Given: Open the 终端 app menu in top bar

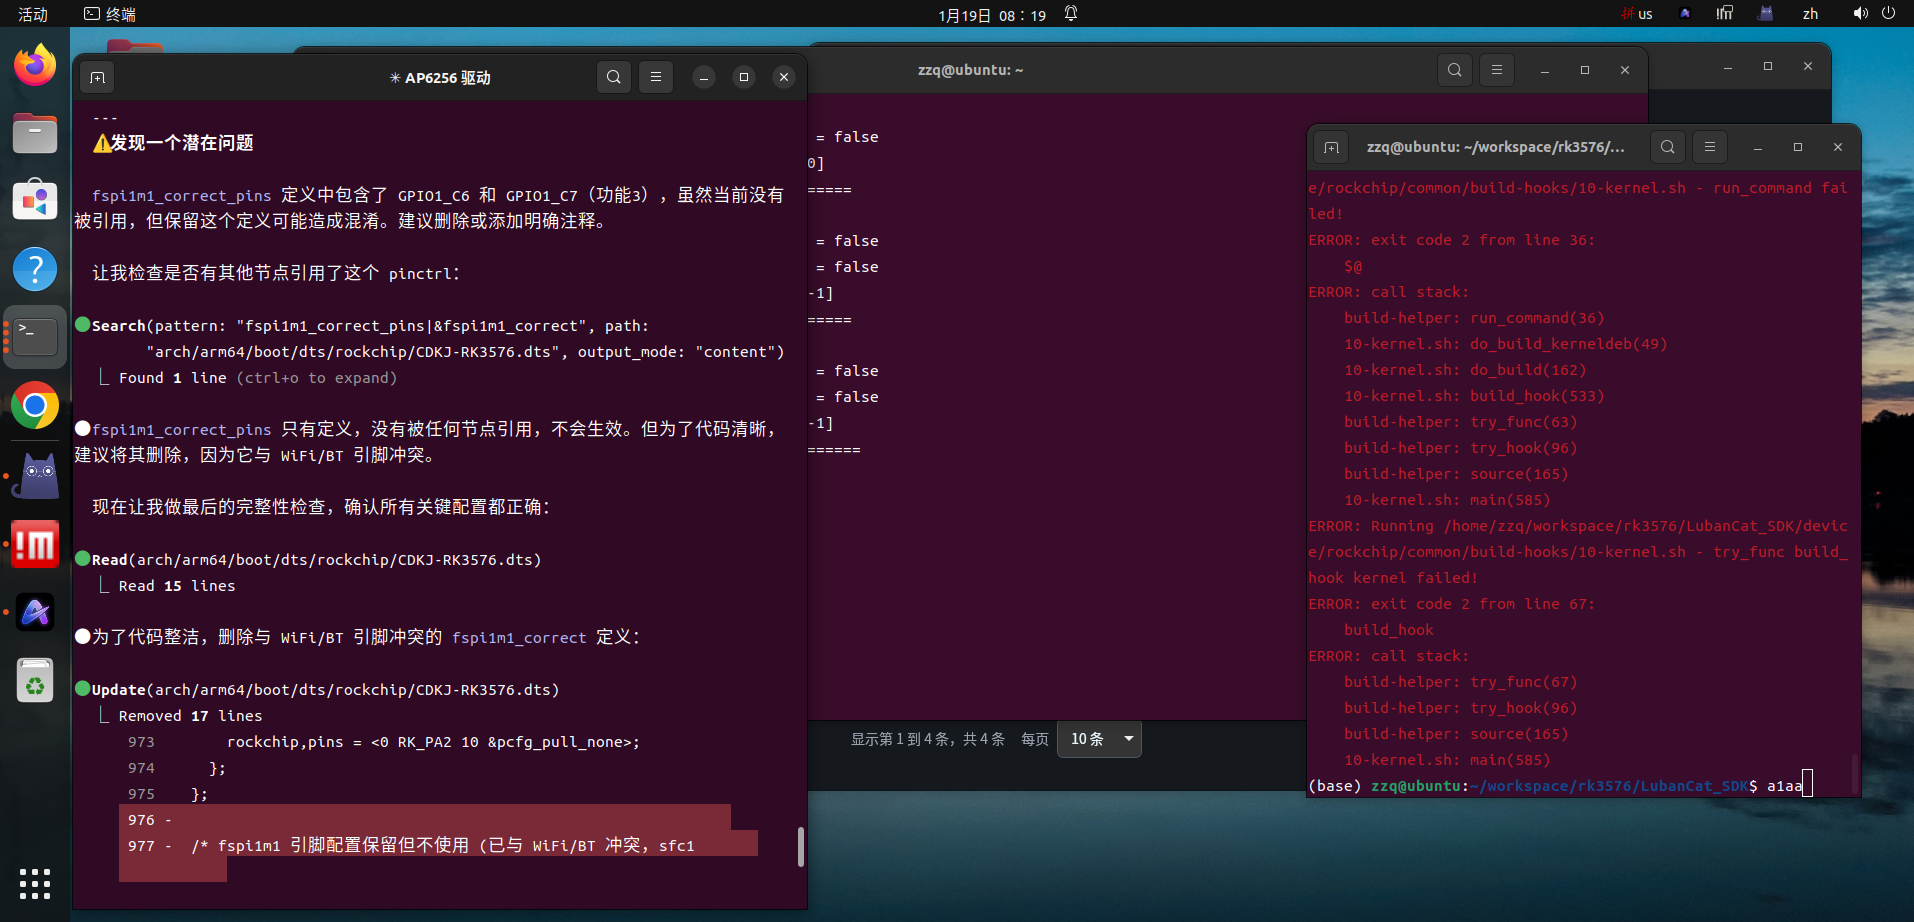Looking at the screenshot, I should pyautogui.click(x=110, y=14).
